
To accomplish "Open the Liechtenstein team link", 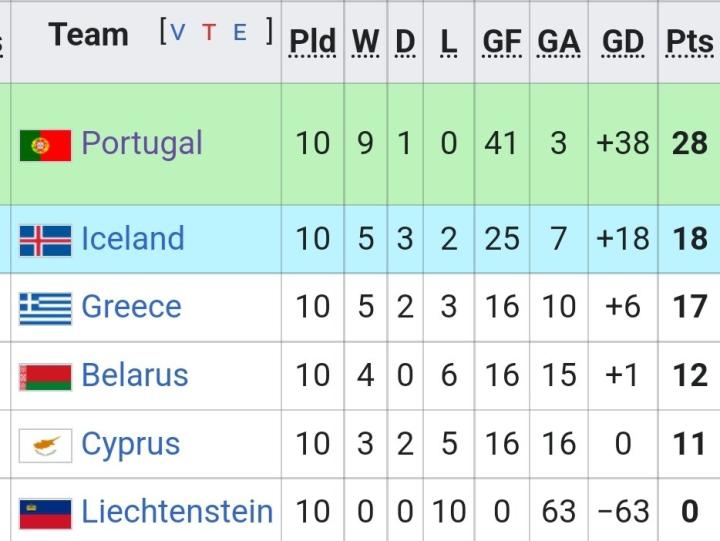I will click(x=177, y=512).
